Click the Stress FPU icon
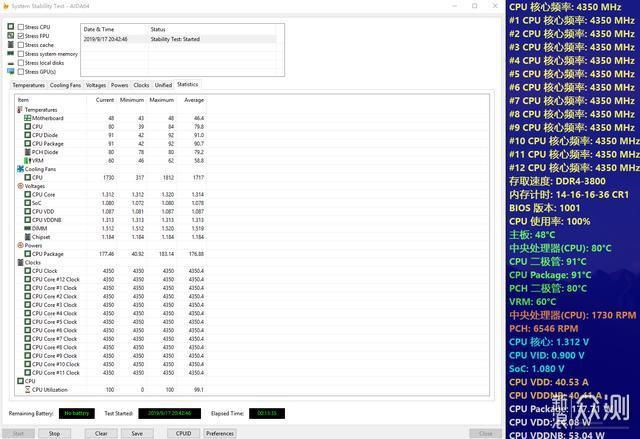The height and width of the screenshot is (439, 640). click(x=11, y=35)
